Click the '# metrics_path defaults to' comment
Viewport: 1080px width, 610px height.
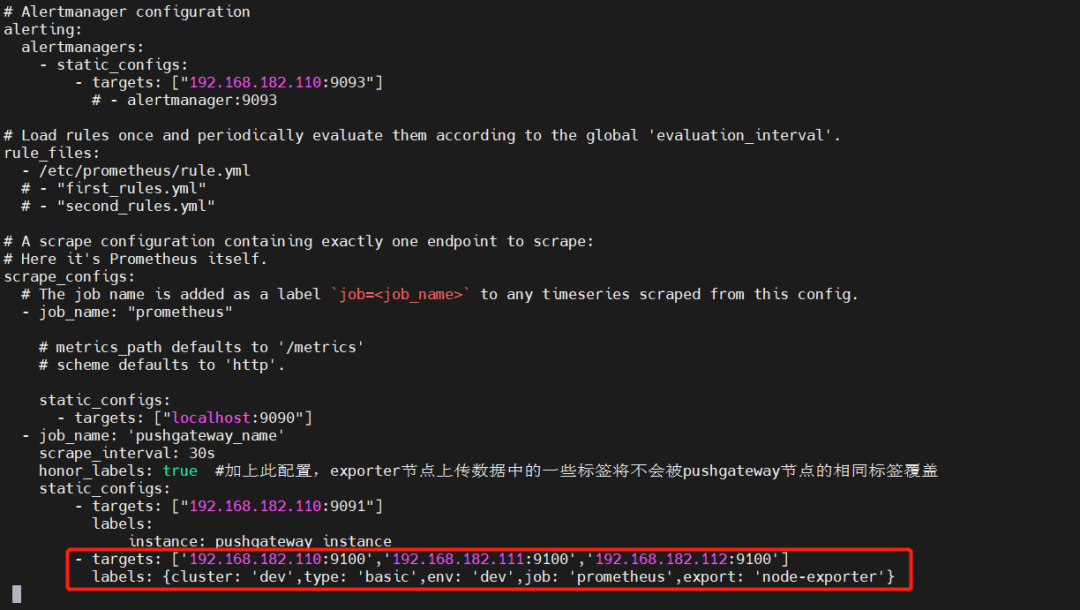(x=201, y=348)
